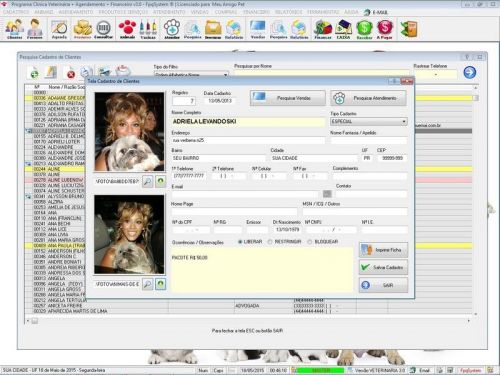Open the FINANCEIRO menu

click(256, 12)
